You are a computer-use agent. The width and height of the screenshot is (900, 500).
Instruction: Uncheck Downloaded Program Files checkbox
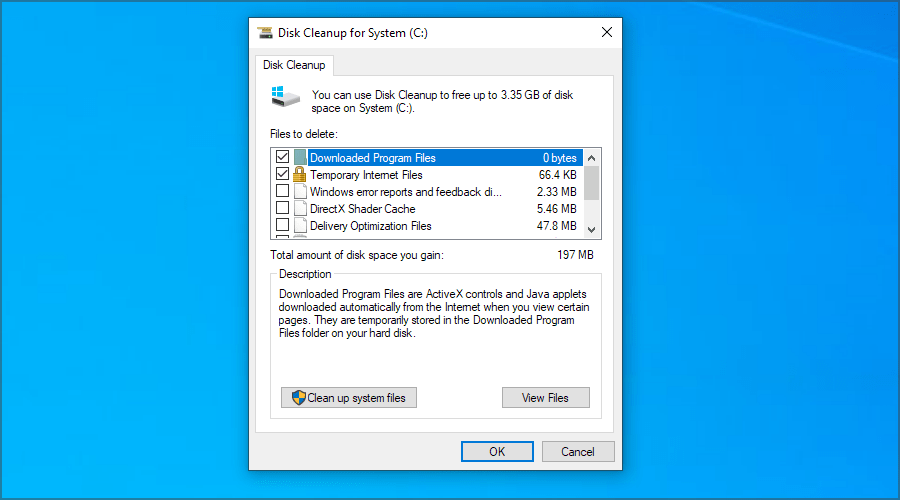pyautogui.click(x=282, y=157)
